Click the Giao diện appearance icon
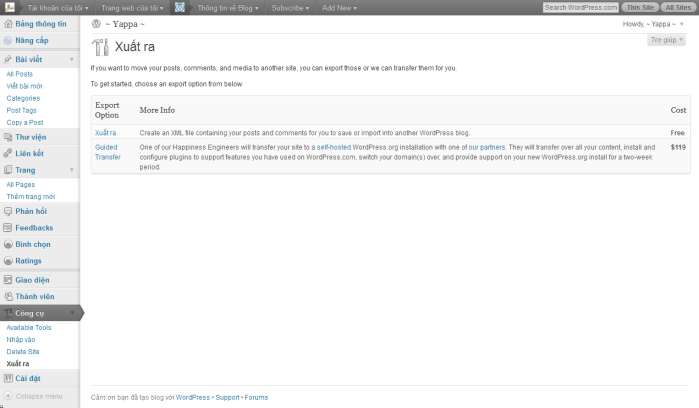Viewport: 699px width, 408px height. pos(8,279)
